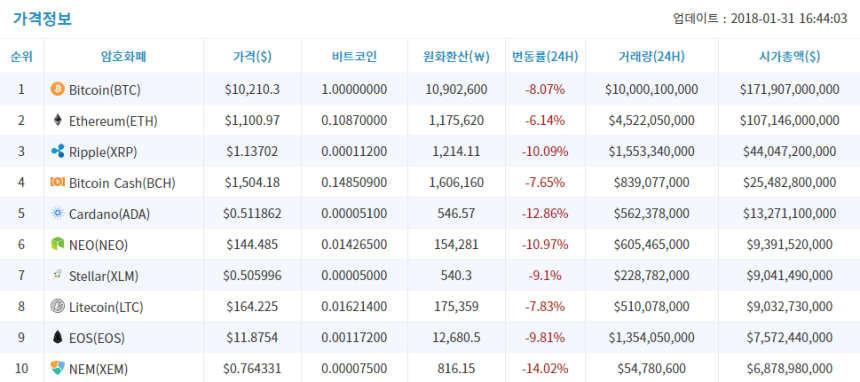This screenshot has height=382, width=860.
Task: Click Bitcoin volume $10,000,100,000
Action: point(652,89)
